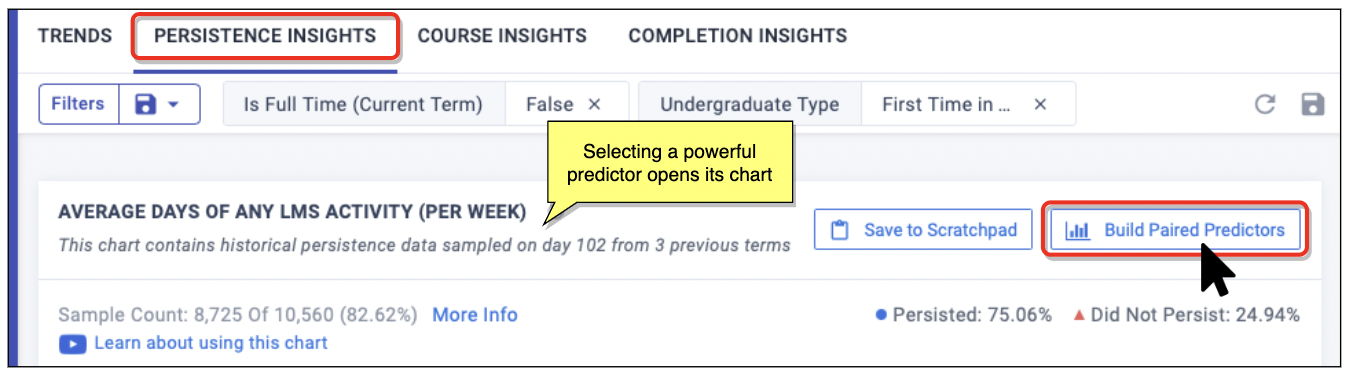1350x376 pixels.
Task: Open the Trends tab
Action: click(75, 36)
